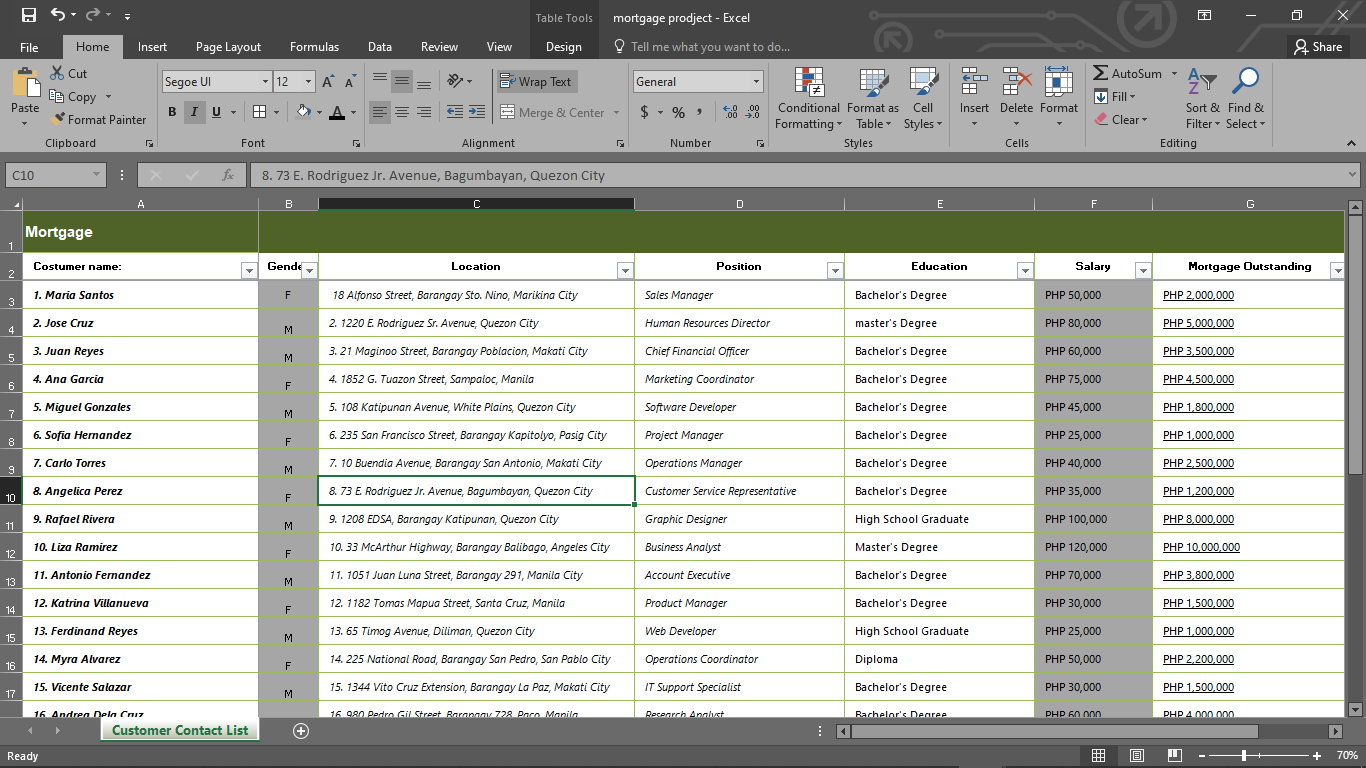Click the Share button
The image size is (1366, 768).
tap(1317, 47)
